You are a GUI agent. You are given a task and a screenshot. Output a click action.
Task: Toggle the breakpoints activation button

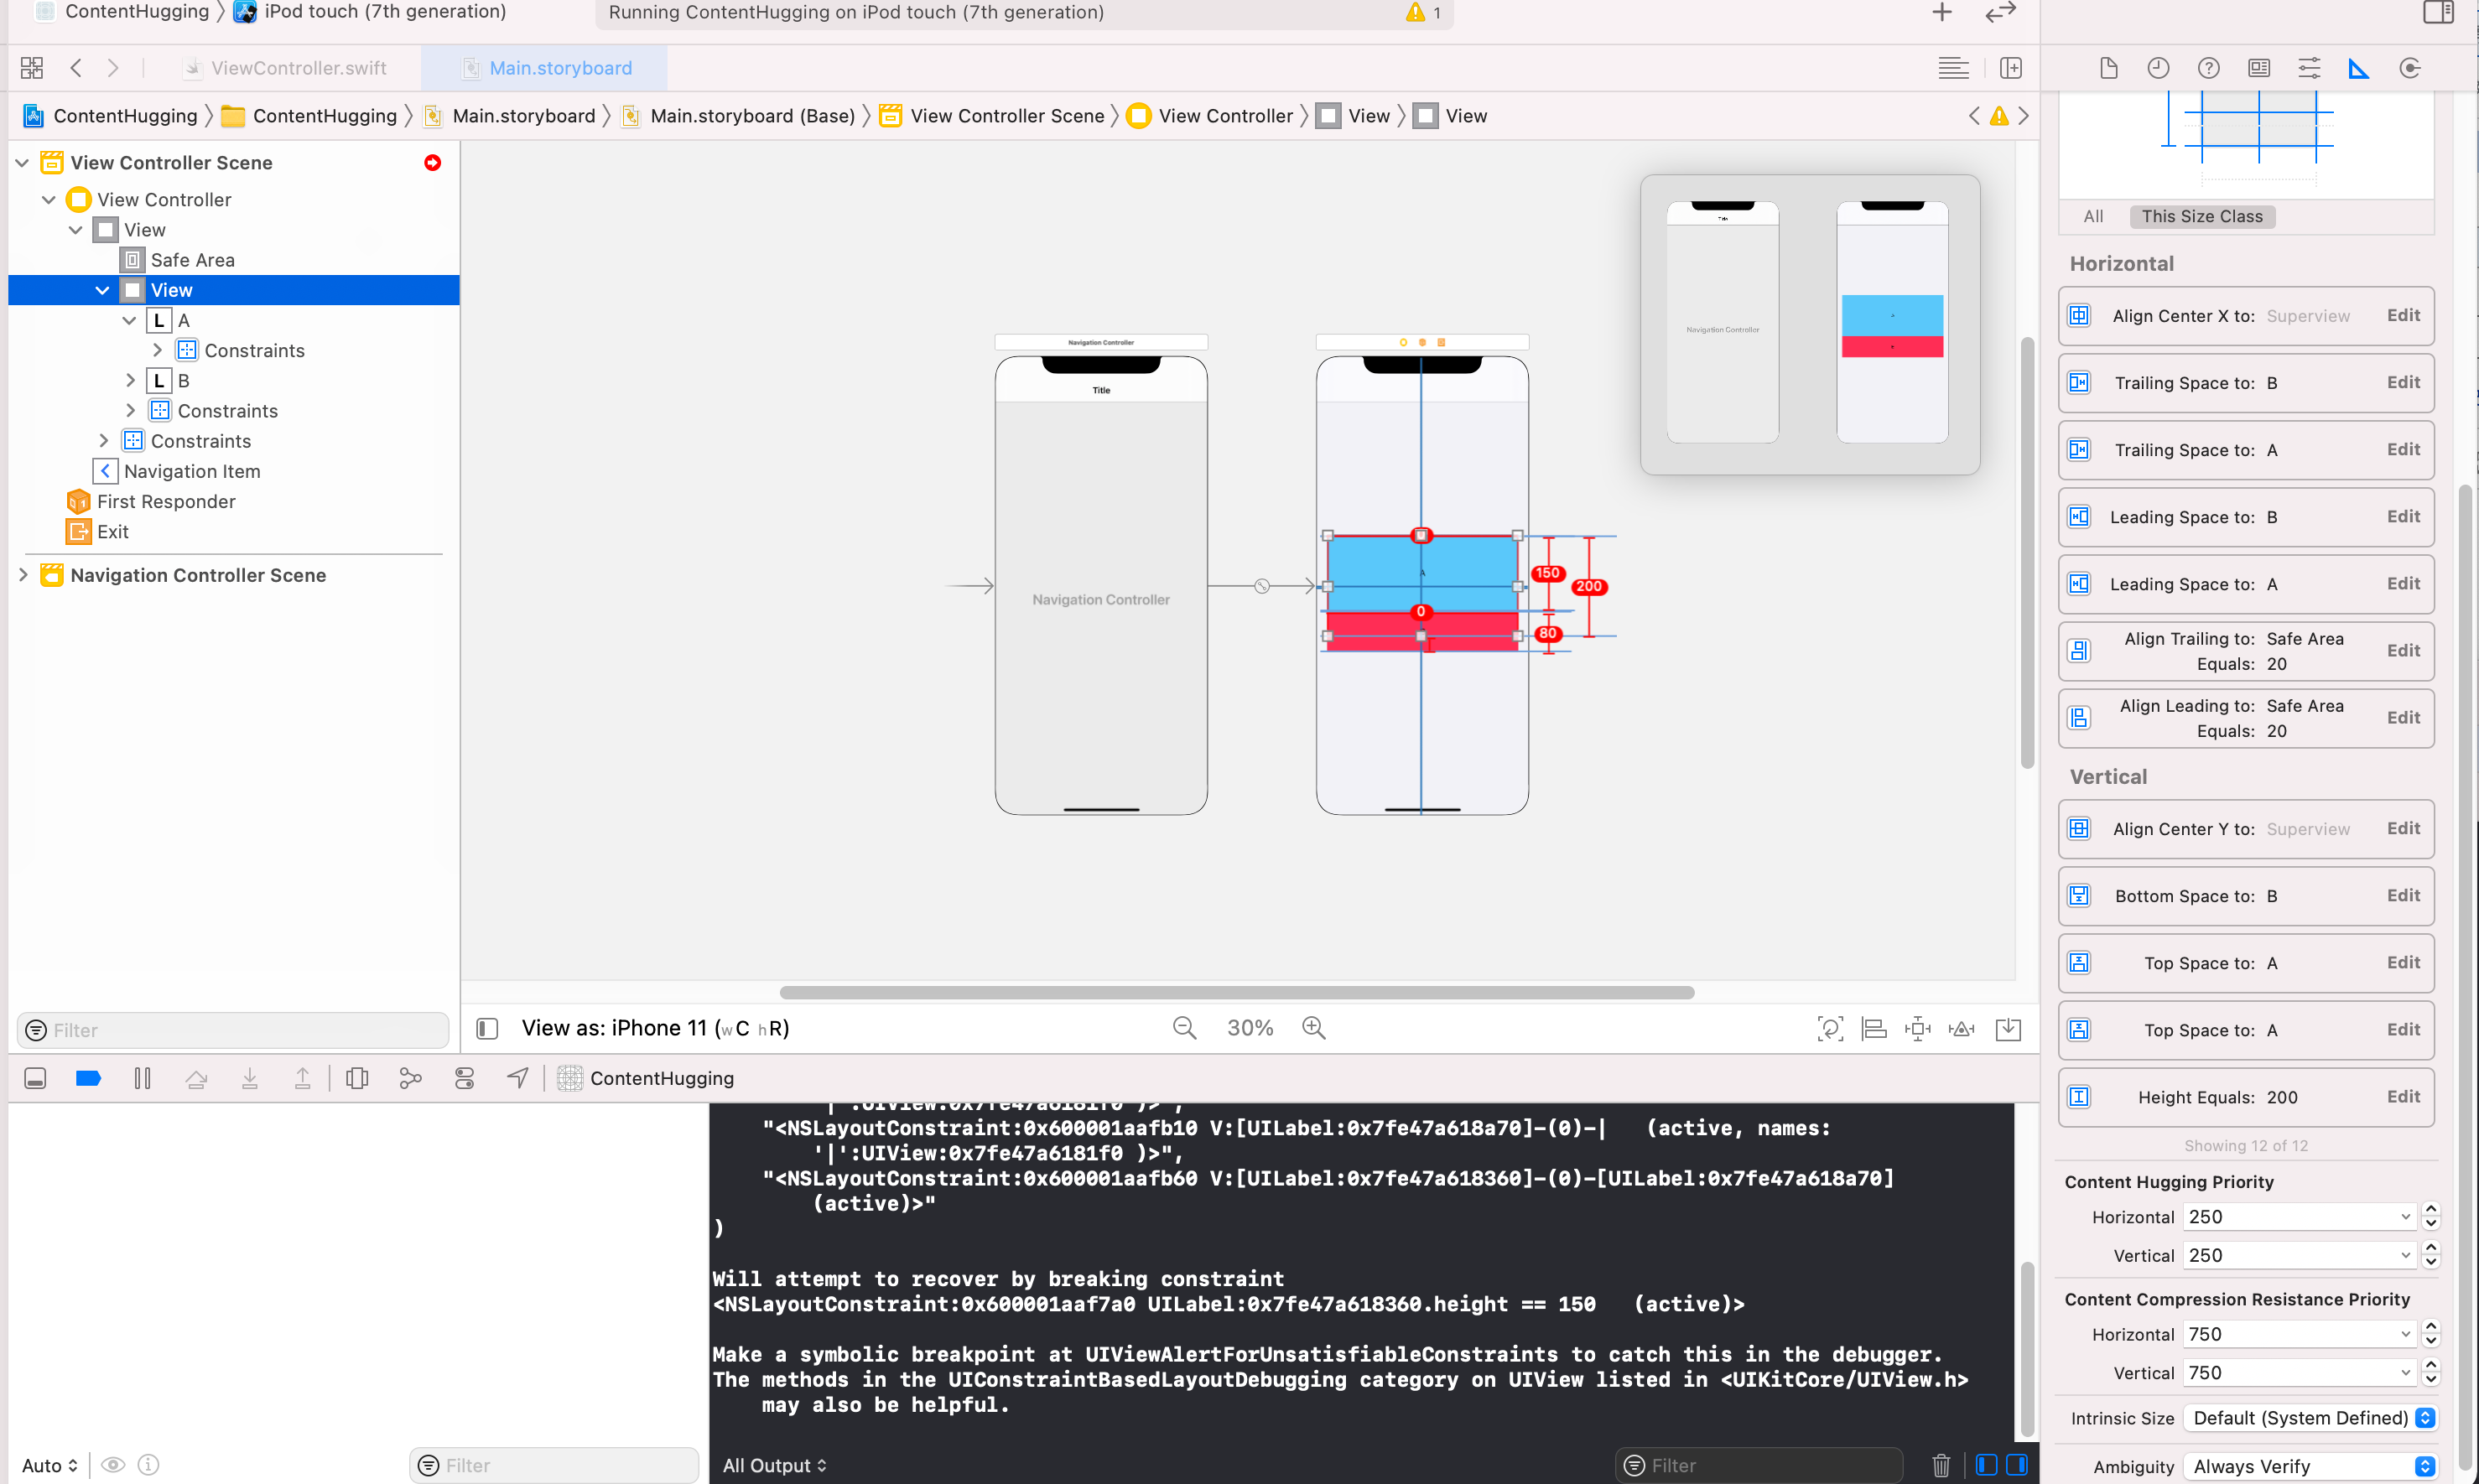point(88,1078)
